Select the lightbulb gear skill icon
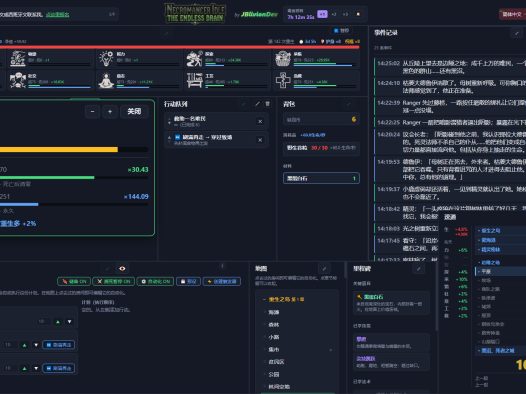Image resolution: width=526 pixels, height=394 pixels. [x=106, y=58]
